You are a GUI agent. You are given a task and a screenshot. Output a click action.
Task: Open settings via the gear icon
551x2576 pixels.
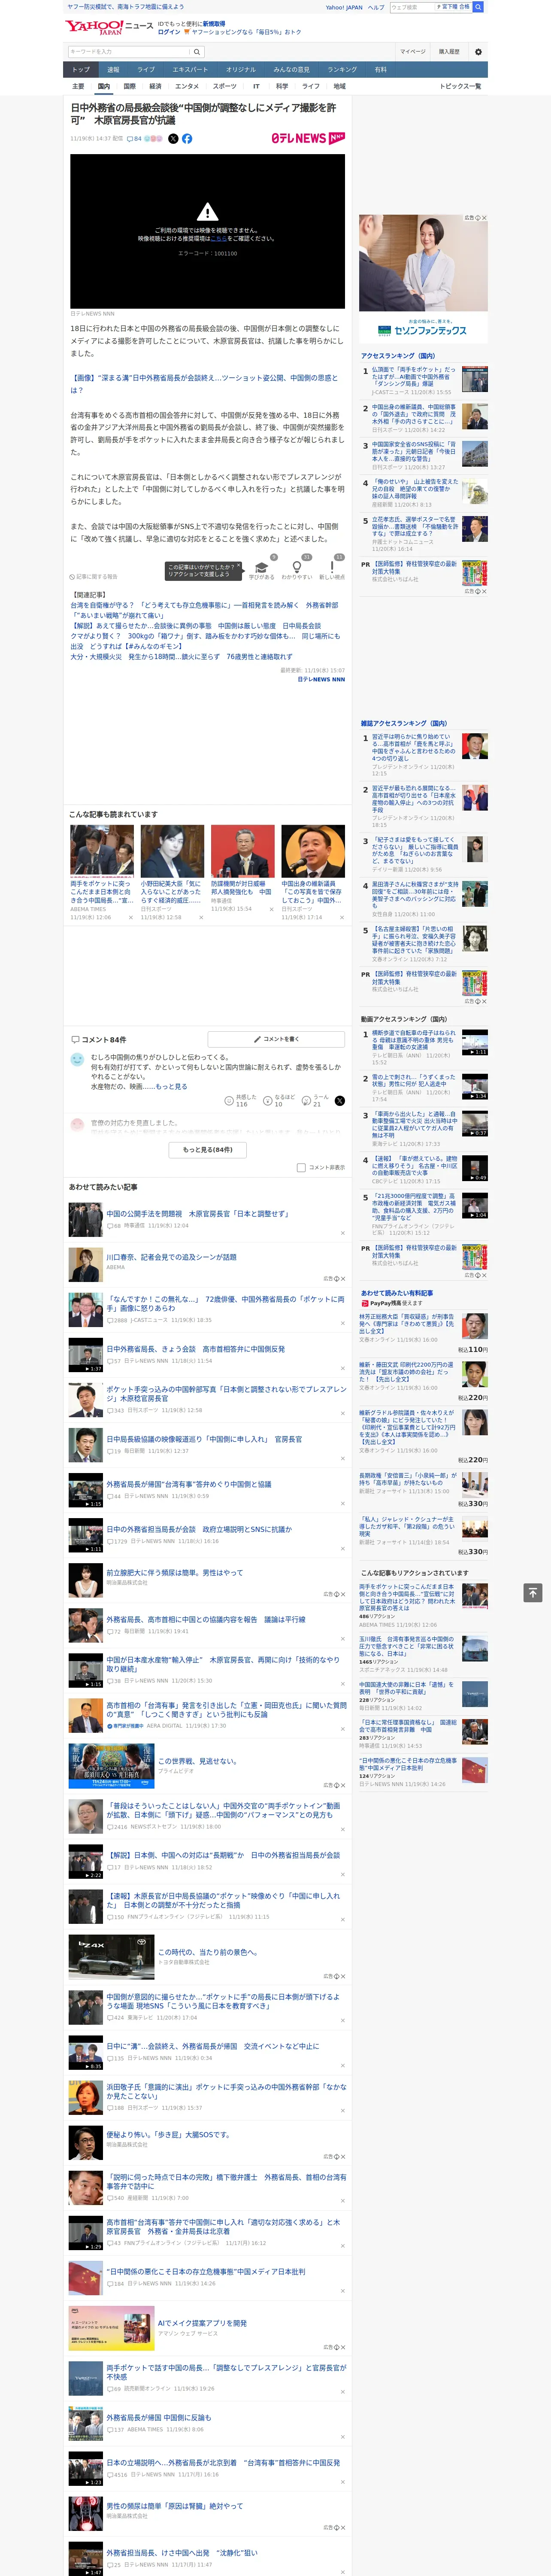478,51
